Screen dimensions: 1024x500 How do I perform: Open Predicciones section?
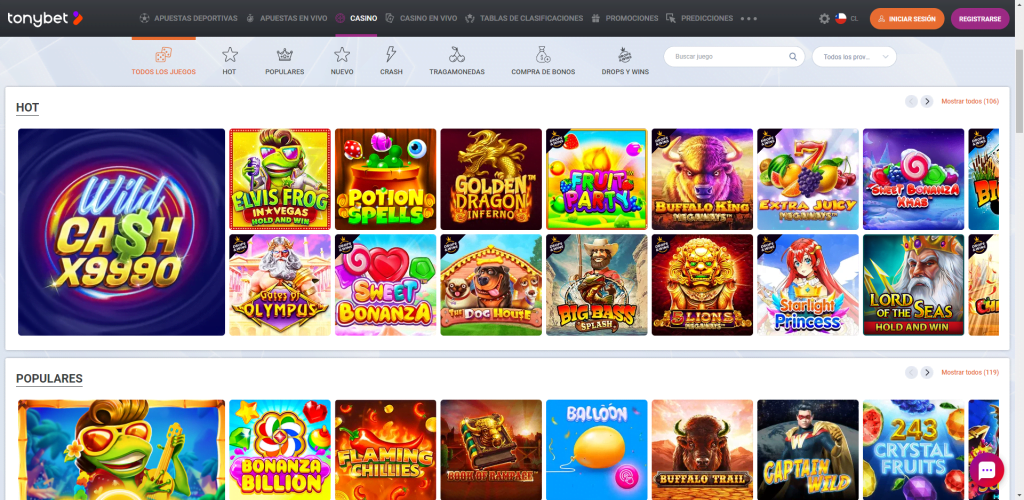(699, 18)
